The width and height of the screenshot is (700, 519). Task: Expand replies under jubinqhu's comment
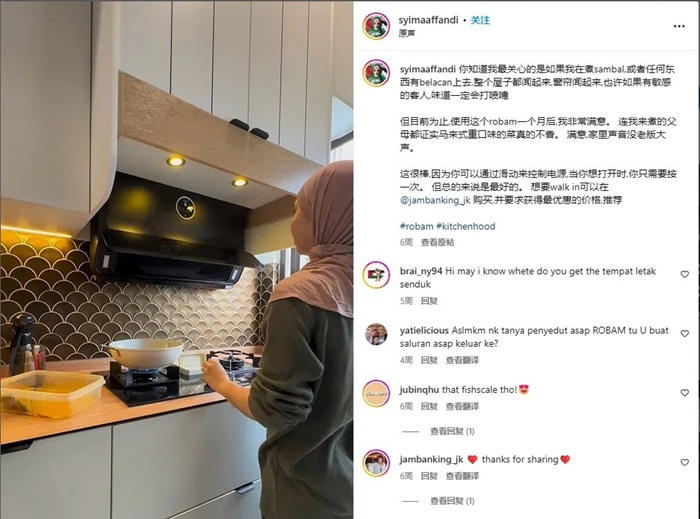452,431
